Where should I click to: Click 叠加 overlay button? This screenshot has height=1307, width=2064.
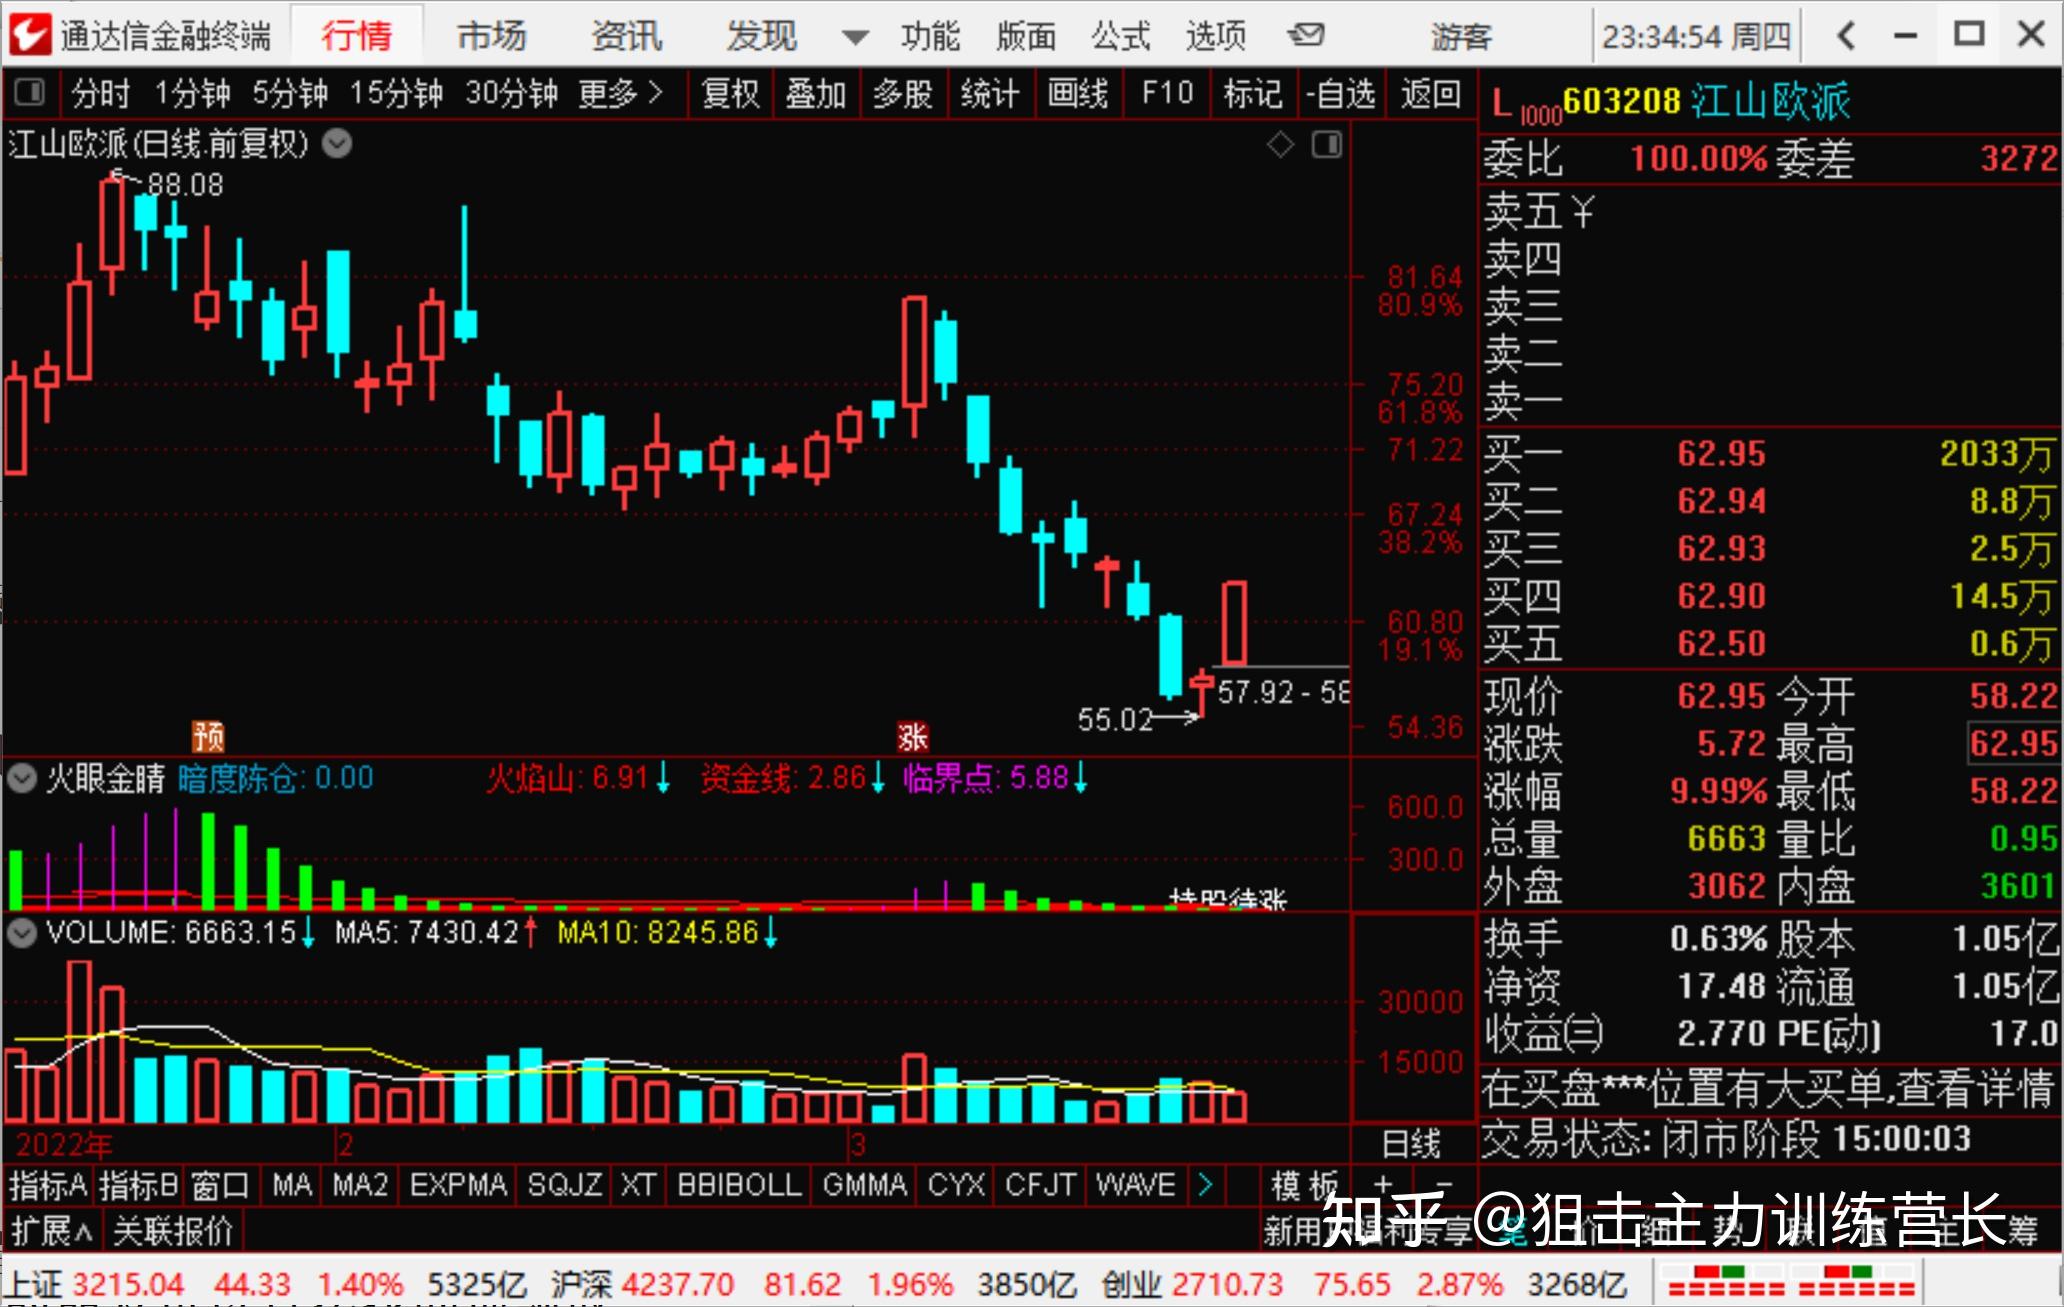[816, 93]
